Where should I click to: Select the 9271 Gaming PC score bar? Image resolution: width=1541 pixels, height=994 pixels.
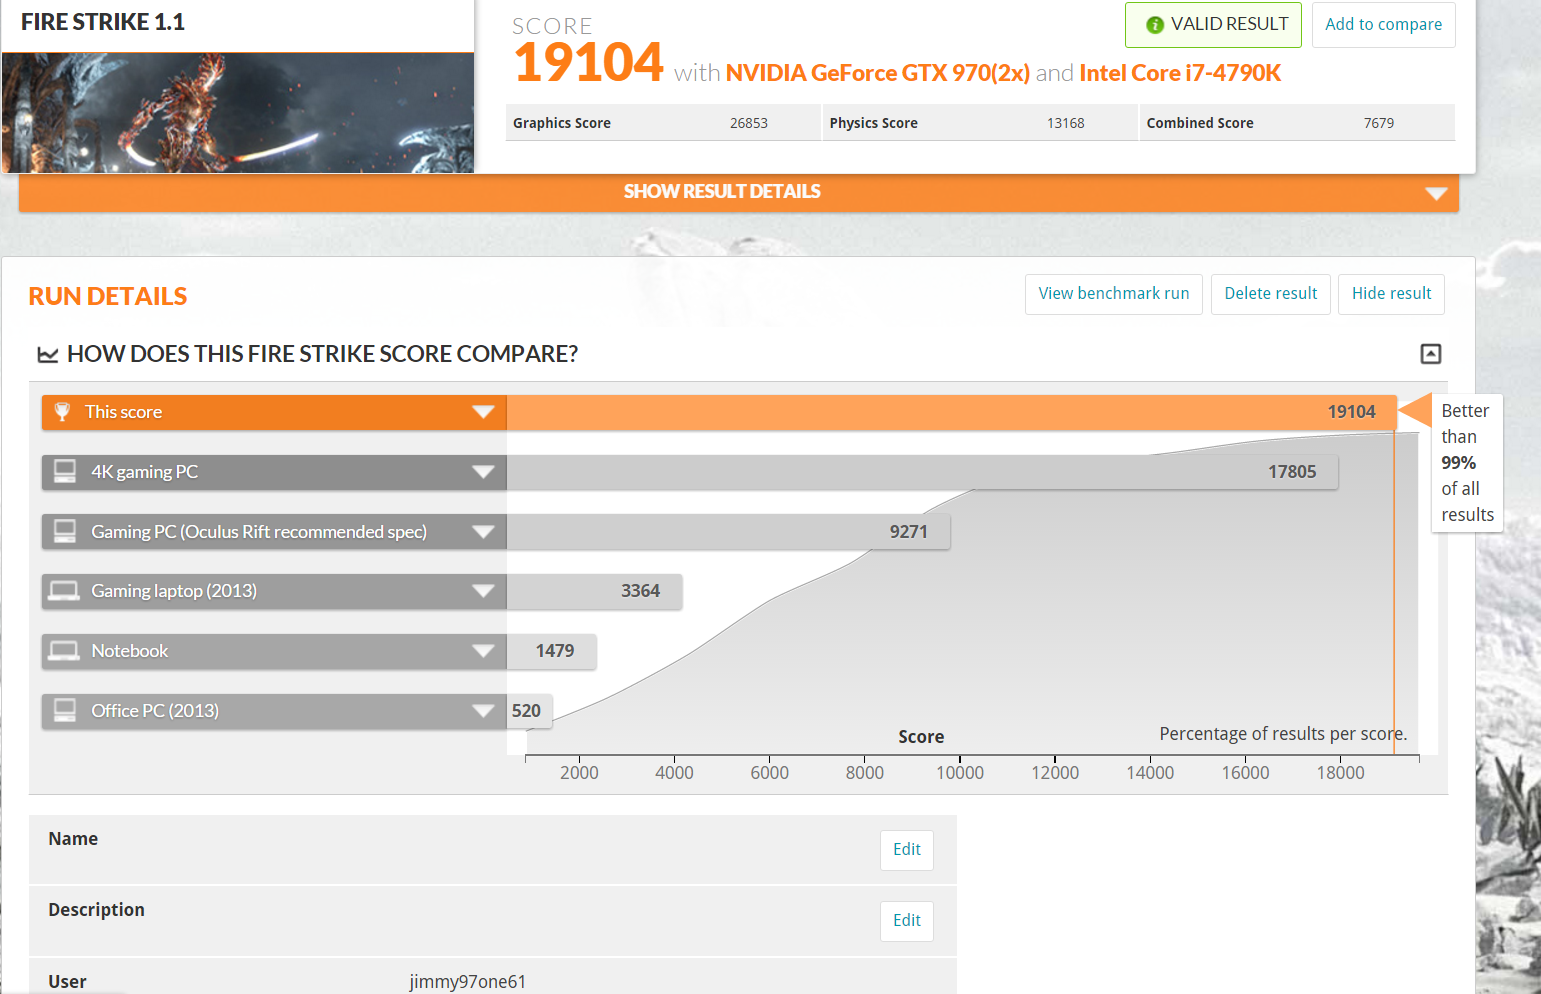tap(728, 532)
